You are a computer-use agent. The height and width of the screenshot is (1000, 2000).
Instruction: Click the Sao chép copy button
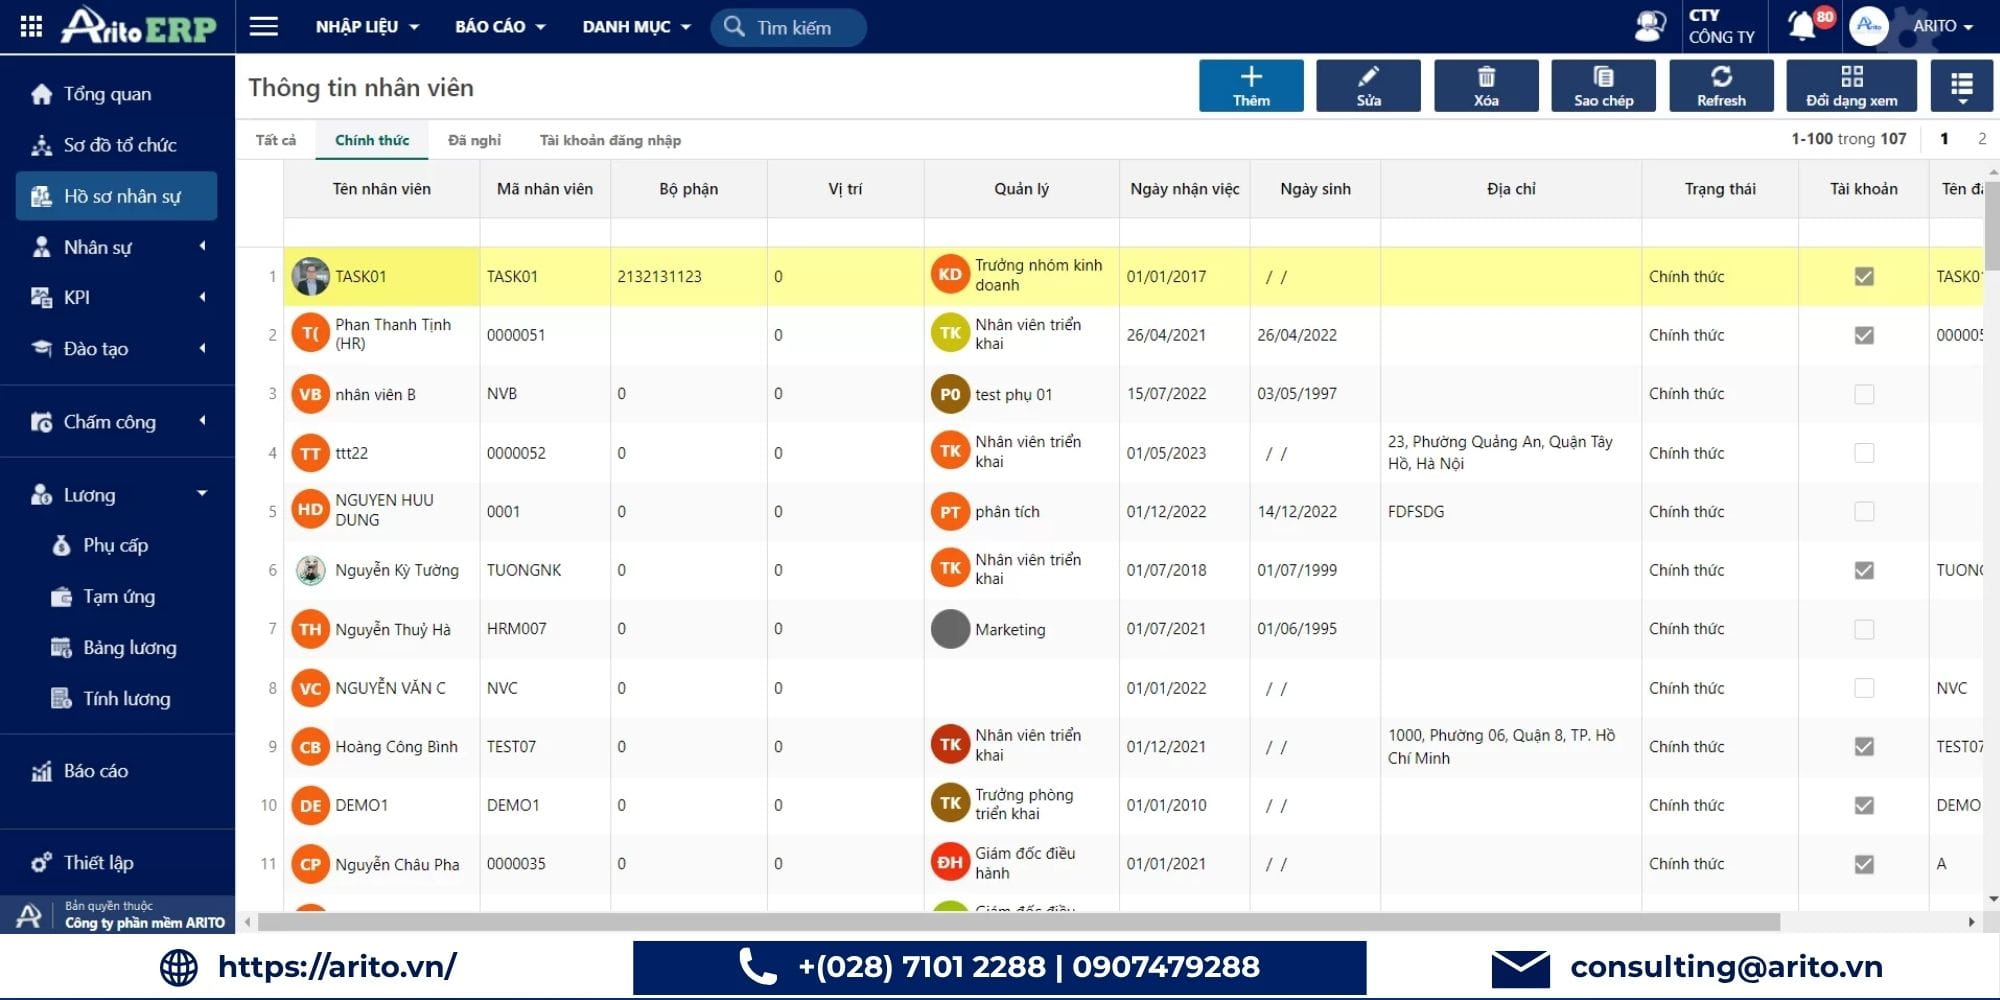1603,86
